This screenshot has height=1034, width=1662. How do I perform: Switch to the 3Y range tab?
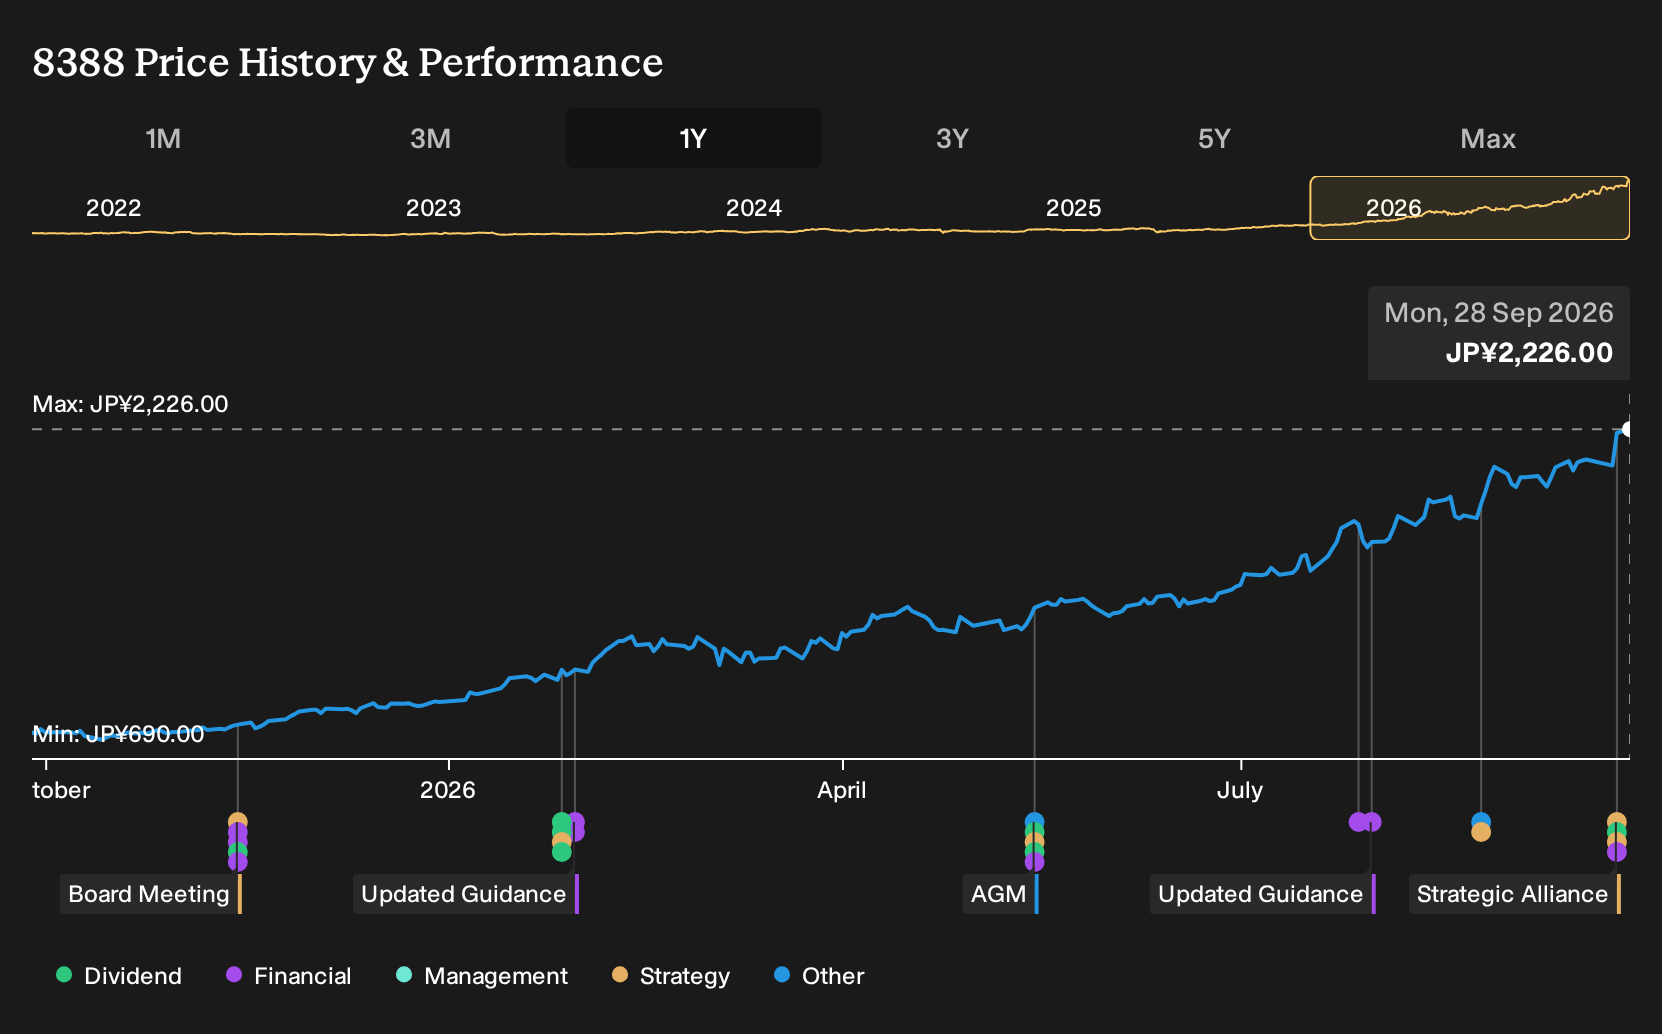952,138
